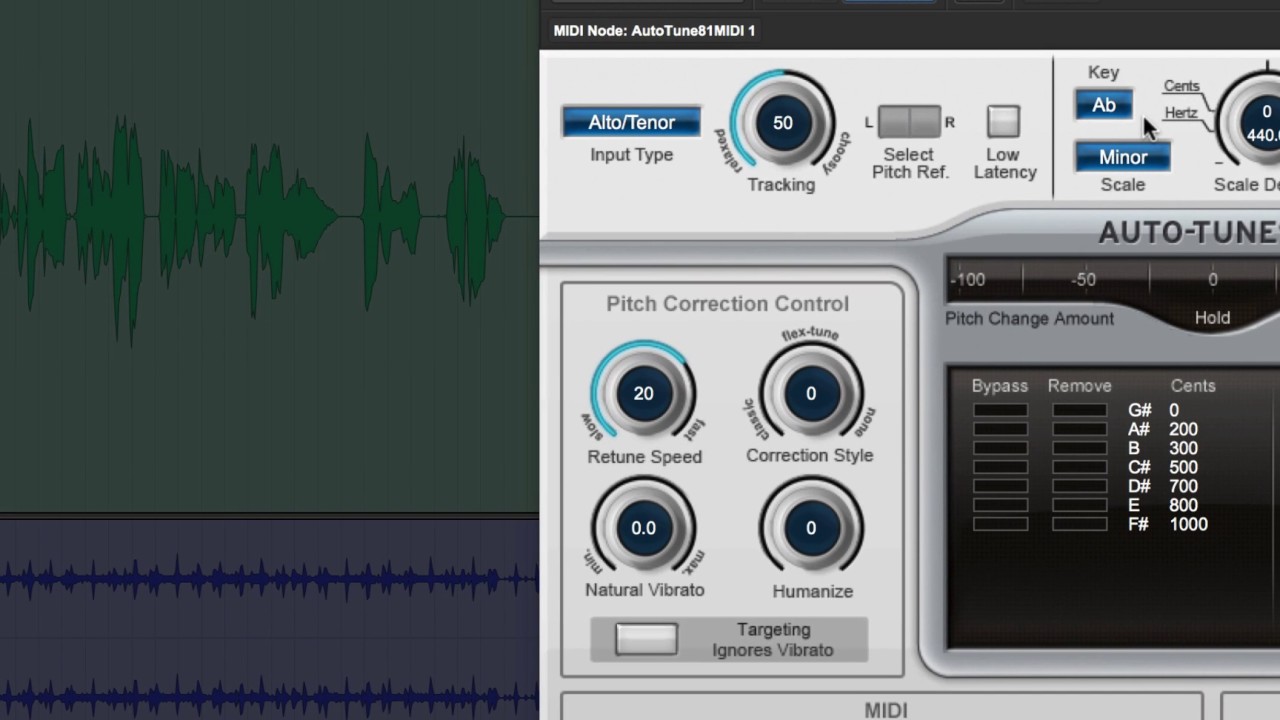1280x720 pixels.
Task: Toggle Remove for the B note
Action: 1079,448
